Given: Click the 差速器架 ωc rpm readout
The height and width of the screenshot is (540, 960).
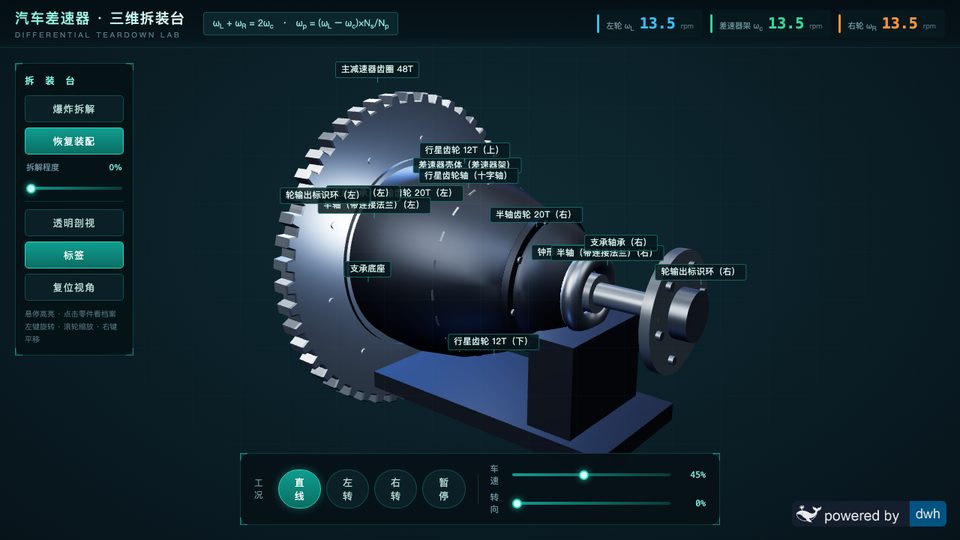Looking at the screenshot, I should point(769,24).
